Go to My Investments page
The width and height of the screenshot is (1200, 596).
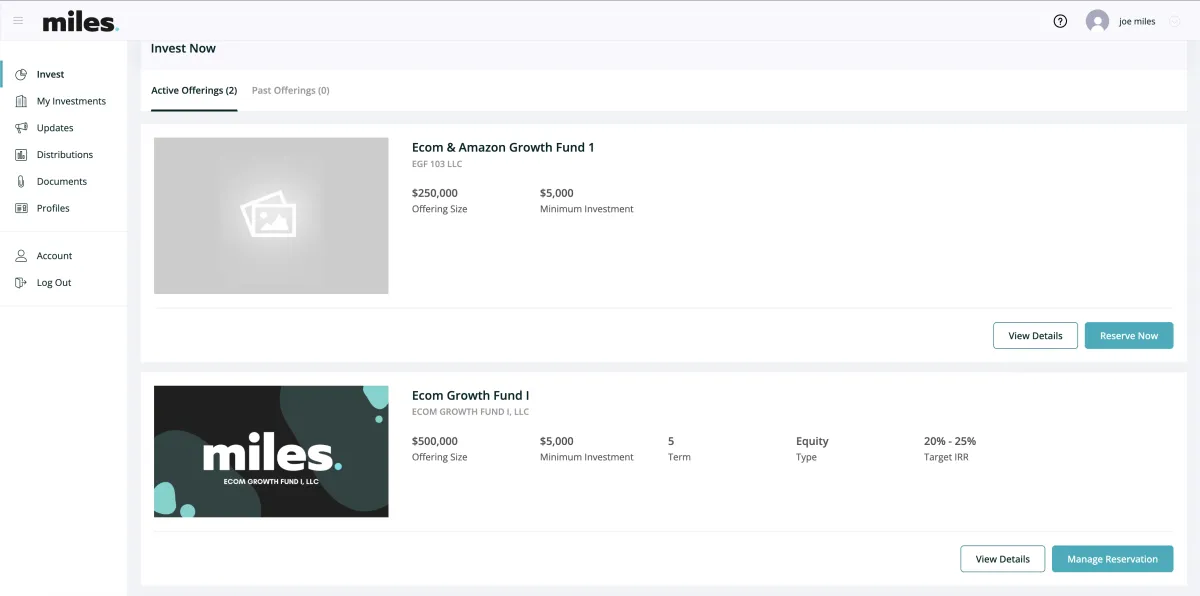pos(71,101)
